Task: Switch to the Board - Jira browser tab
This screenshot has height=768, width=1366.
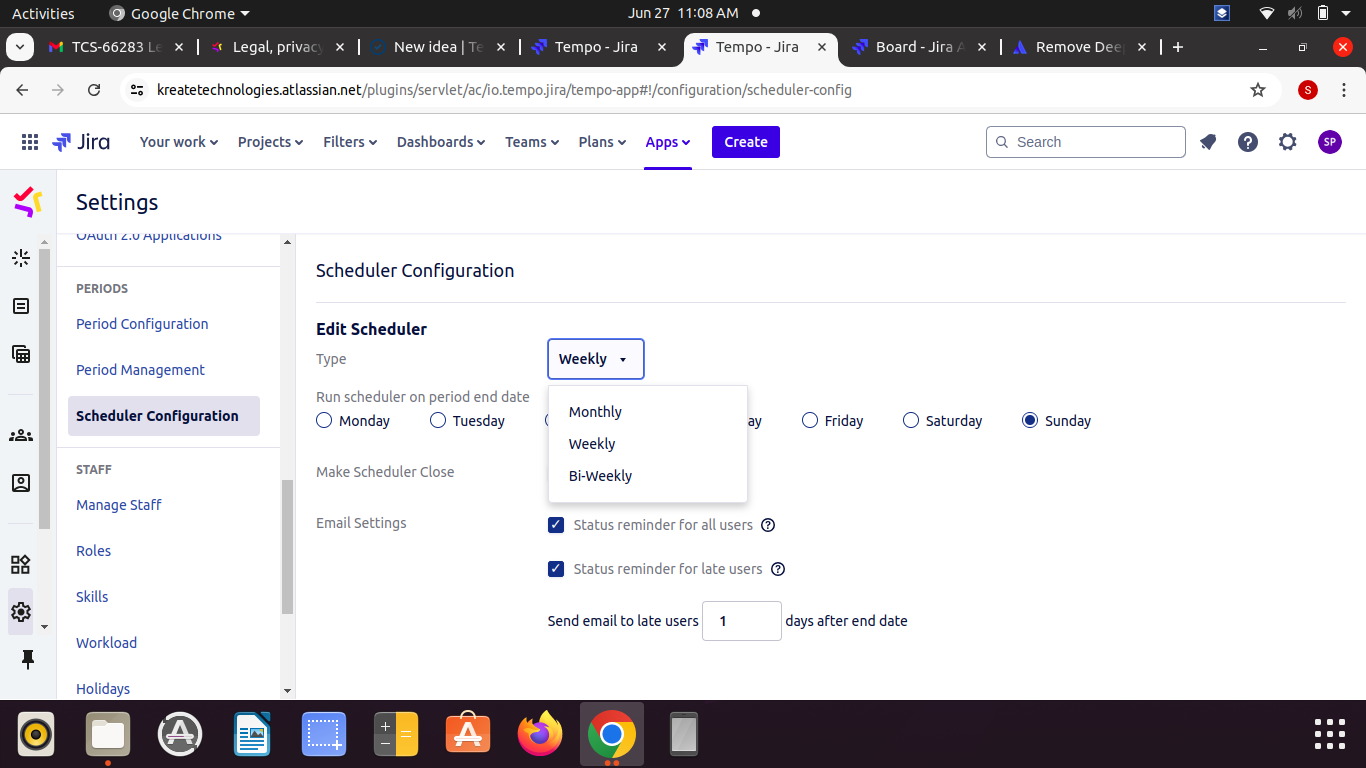Action: pos(918,47)
